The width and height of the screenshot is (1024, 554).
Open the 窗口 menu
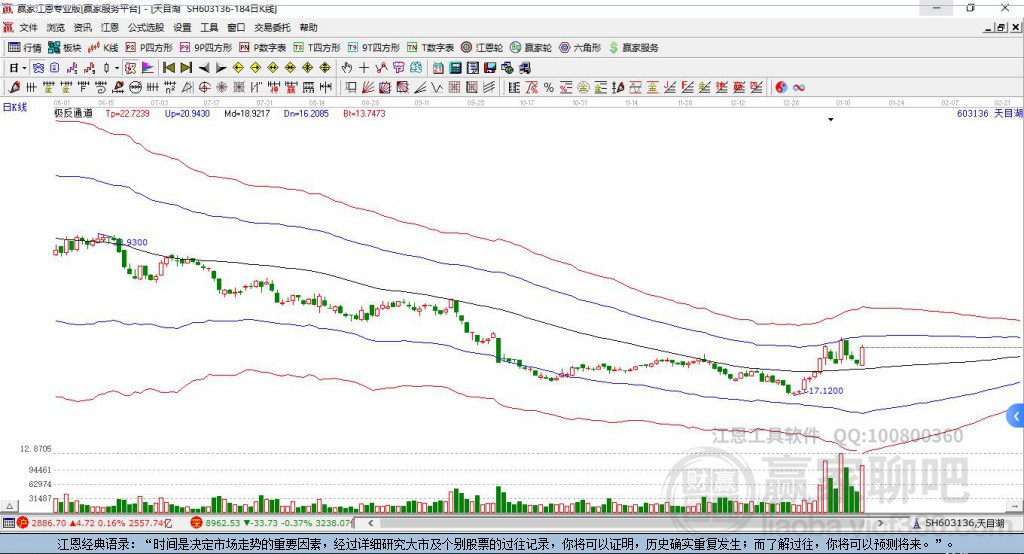(236, 27)
